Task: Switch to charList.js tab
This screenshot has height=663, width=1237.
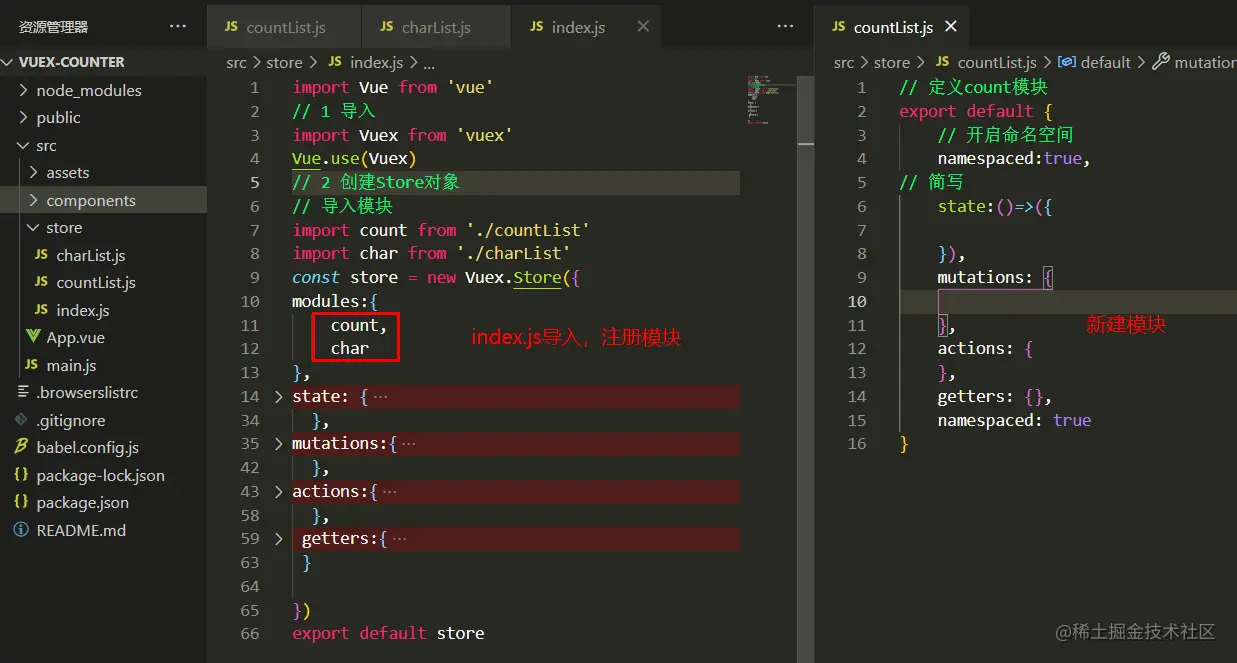Action: click(434, 27)
